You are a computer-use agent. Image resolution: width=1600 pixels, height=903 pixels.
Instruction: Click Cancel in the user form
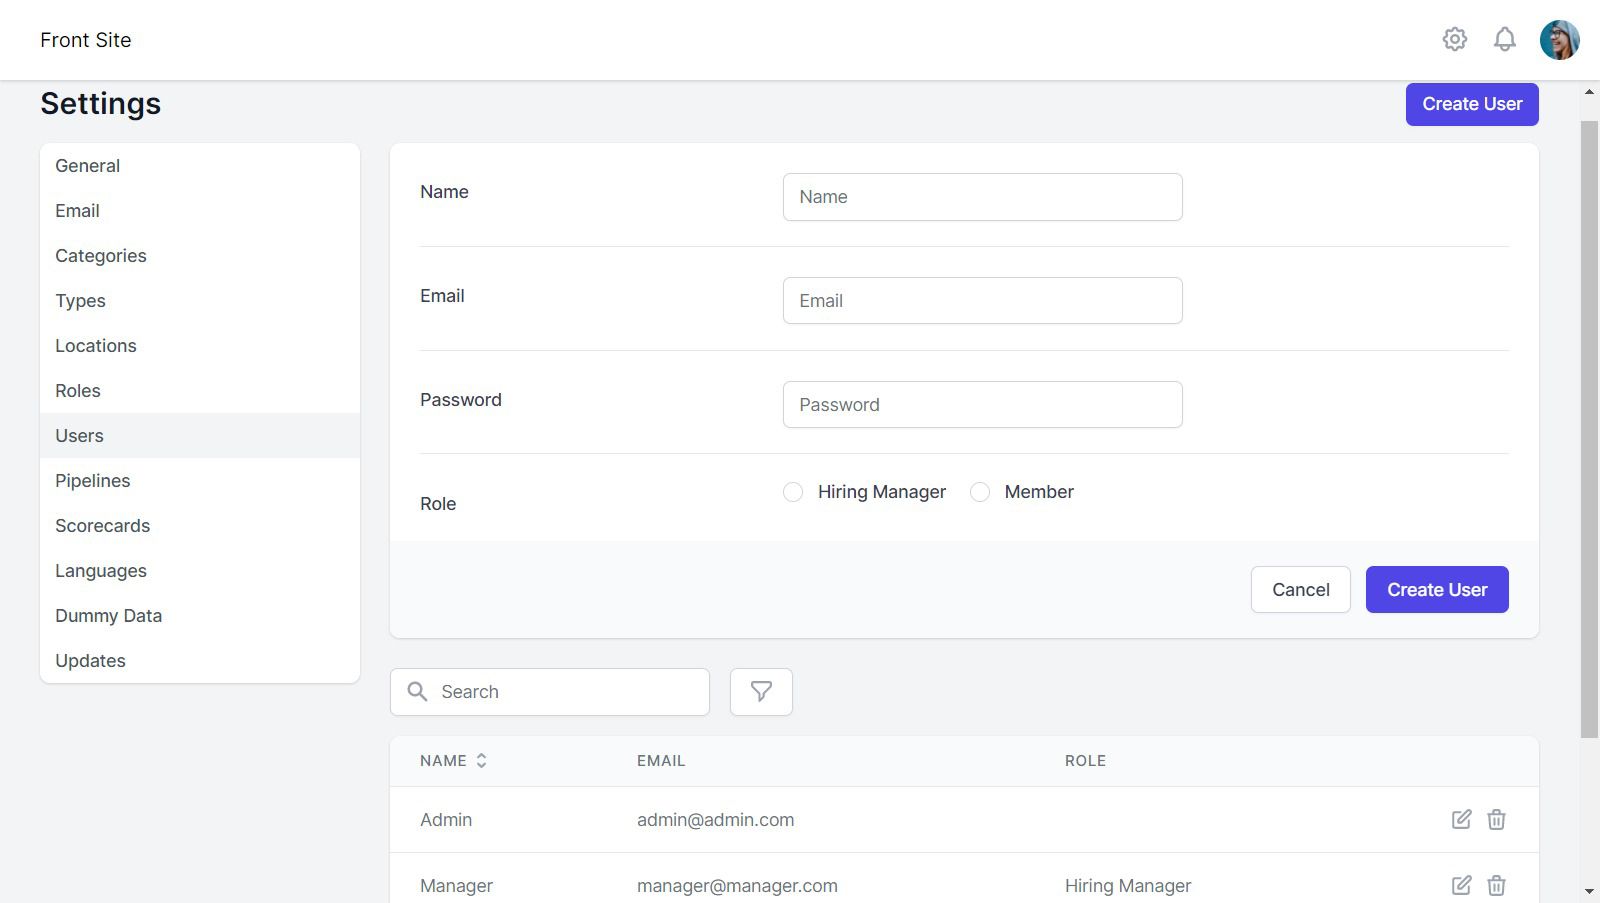[1300, 590]
